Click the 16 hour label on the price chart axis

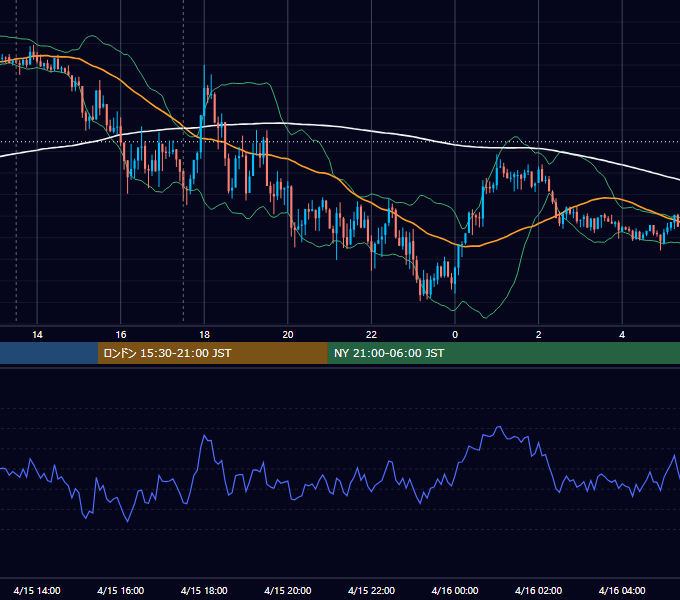(121, 335)
